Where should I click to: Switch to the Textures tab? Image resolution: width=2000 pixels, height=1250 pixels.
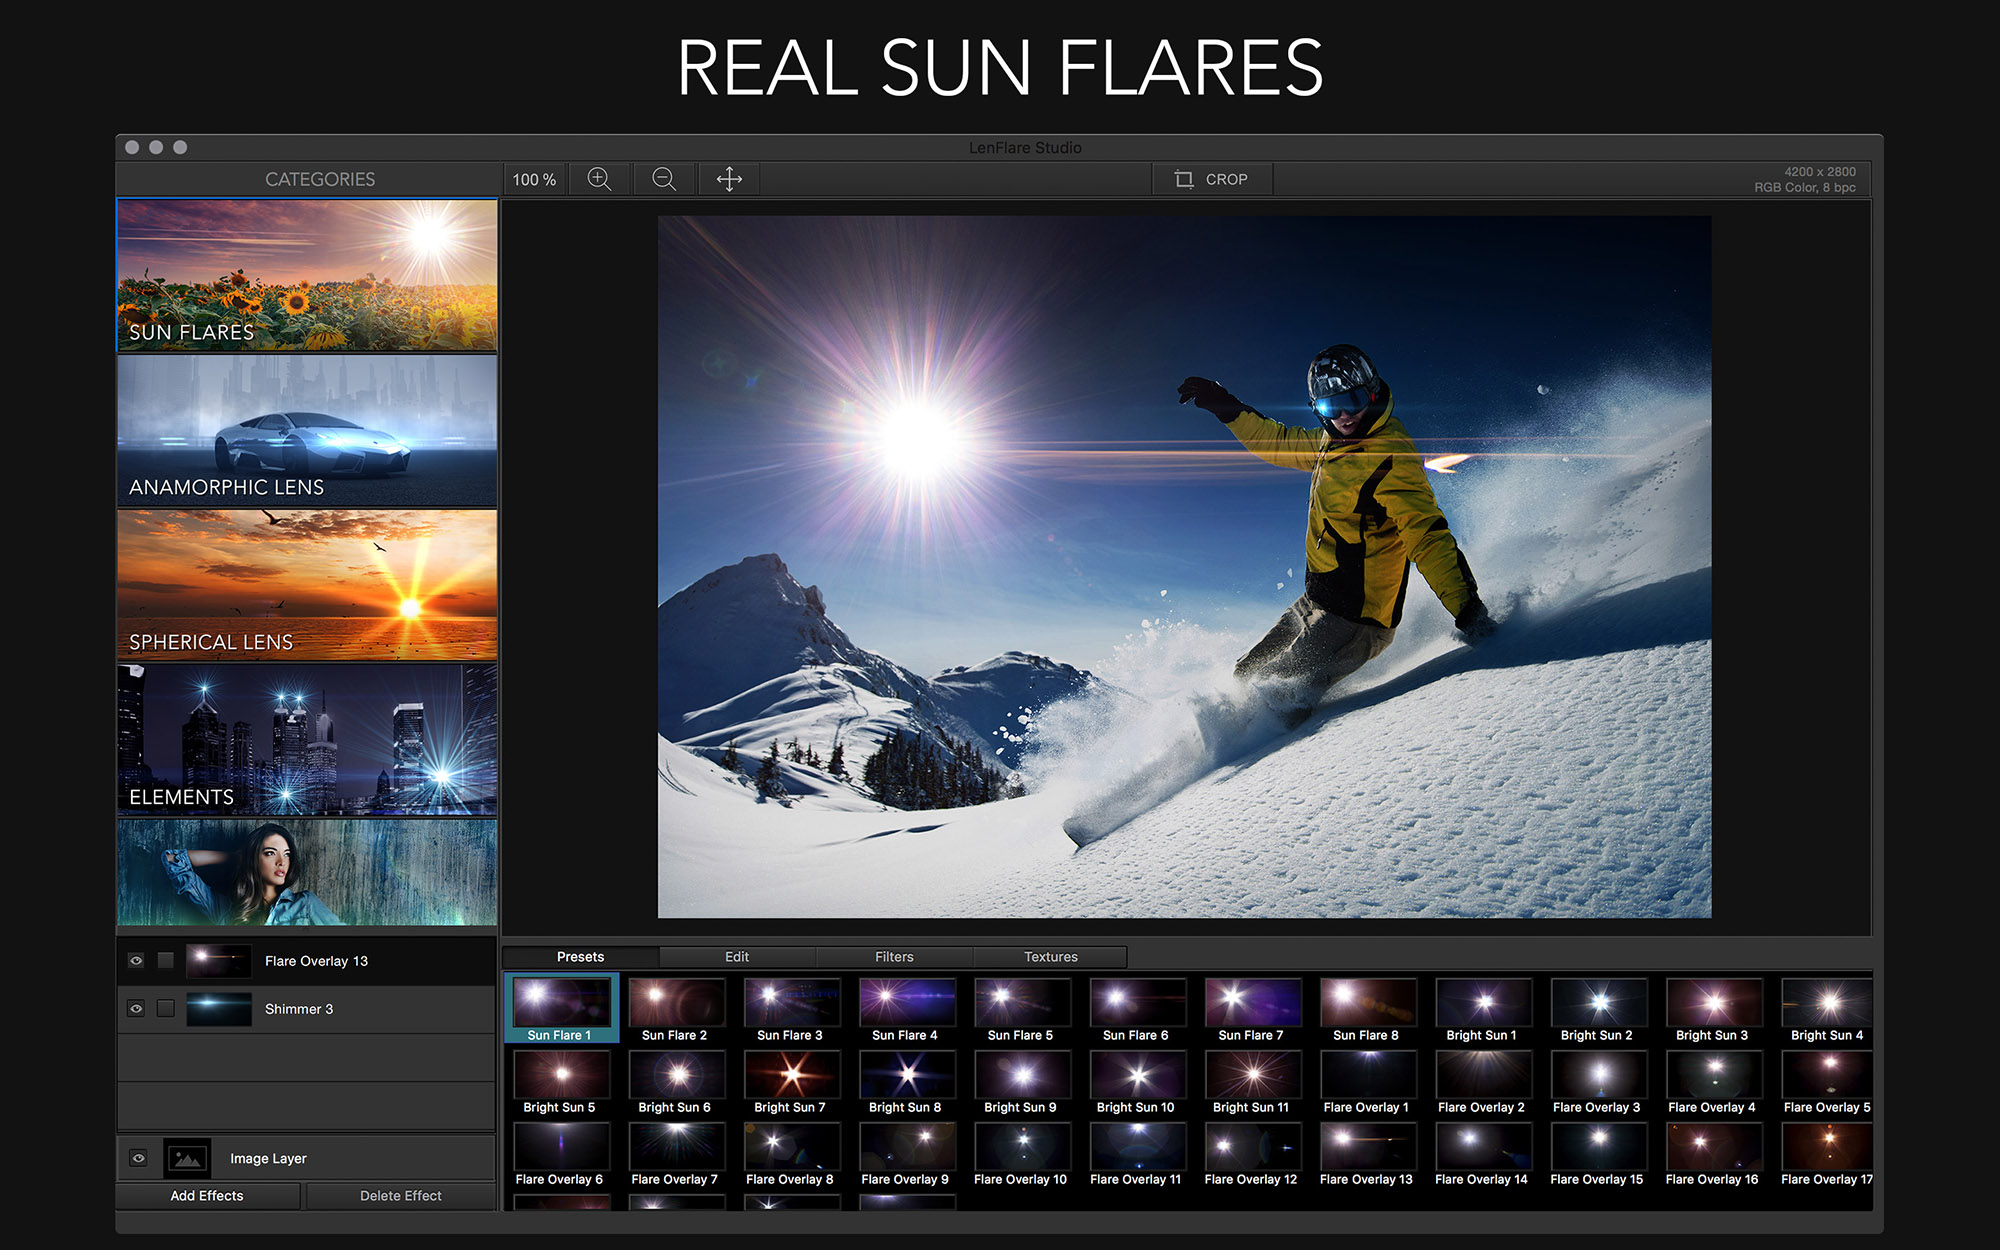[1051, 956]
